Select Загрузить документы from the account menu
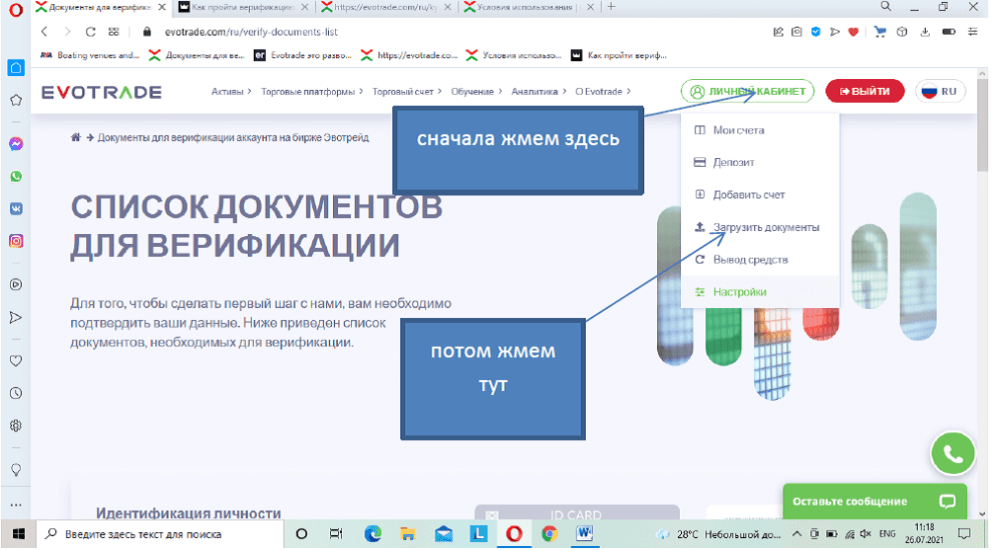 click(x=765, y=227)
